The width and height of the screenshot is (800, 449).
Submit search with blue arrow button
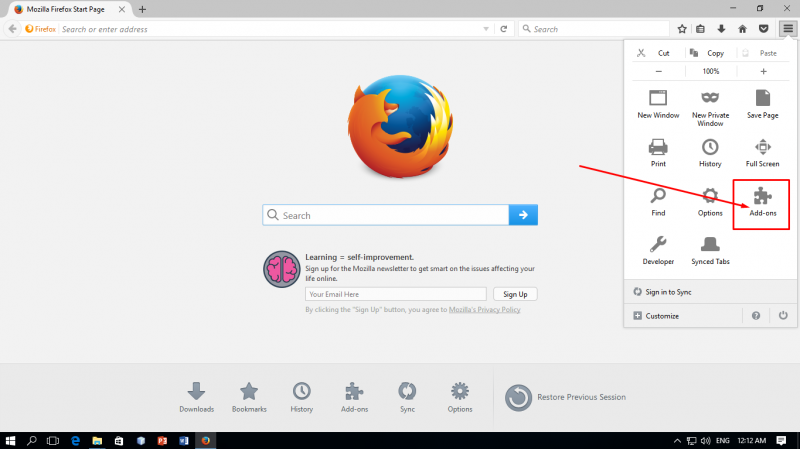523,215
